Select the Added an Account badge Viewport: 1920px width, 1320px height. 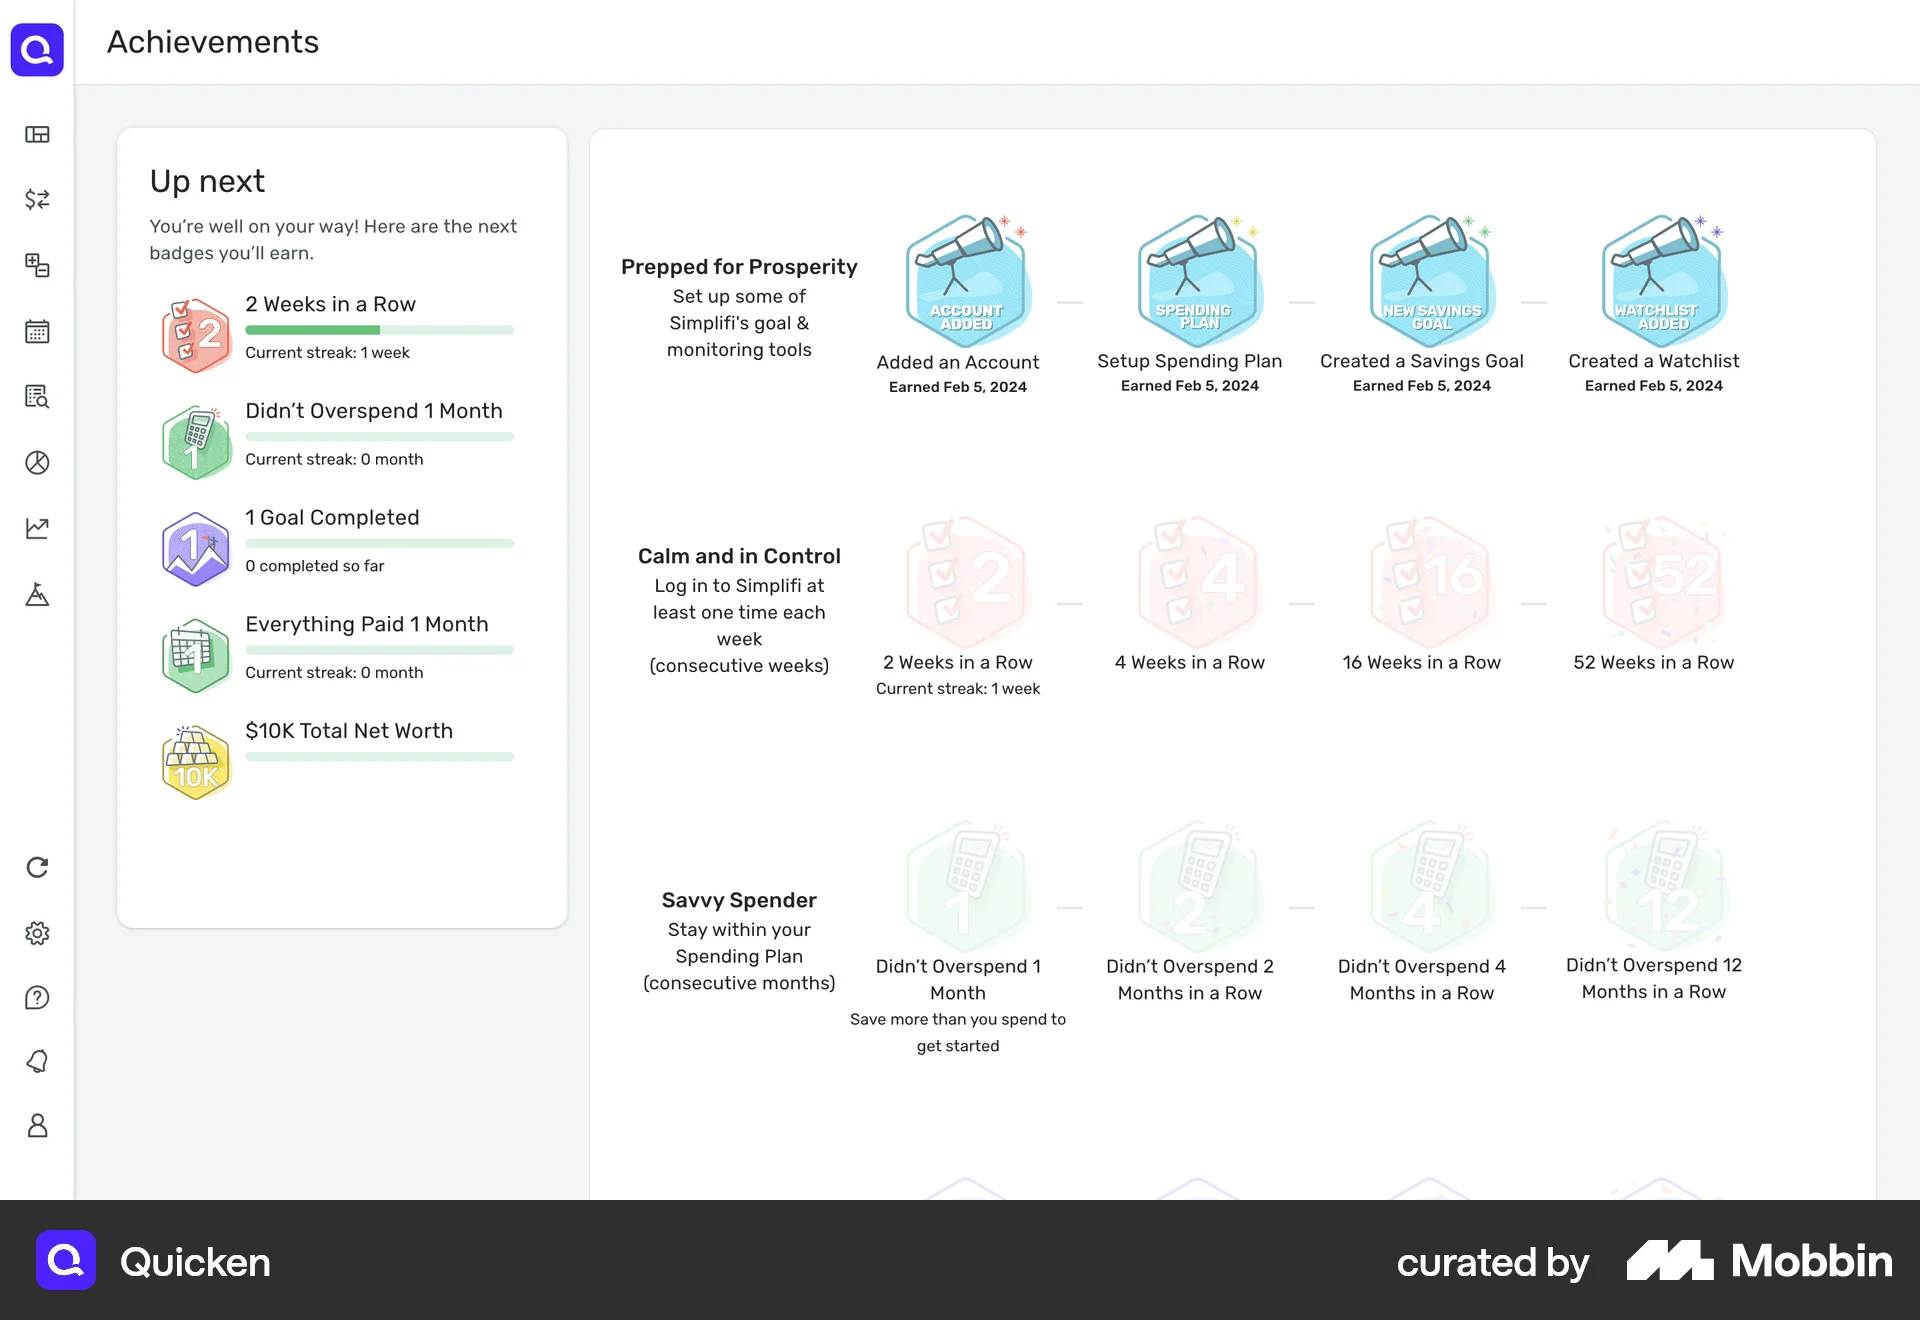tap(965, 280)
